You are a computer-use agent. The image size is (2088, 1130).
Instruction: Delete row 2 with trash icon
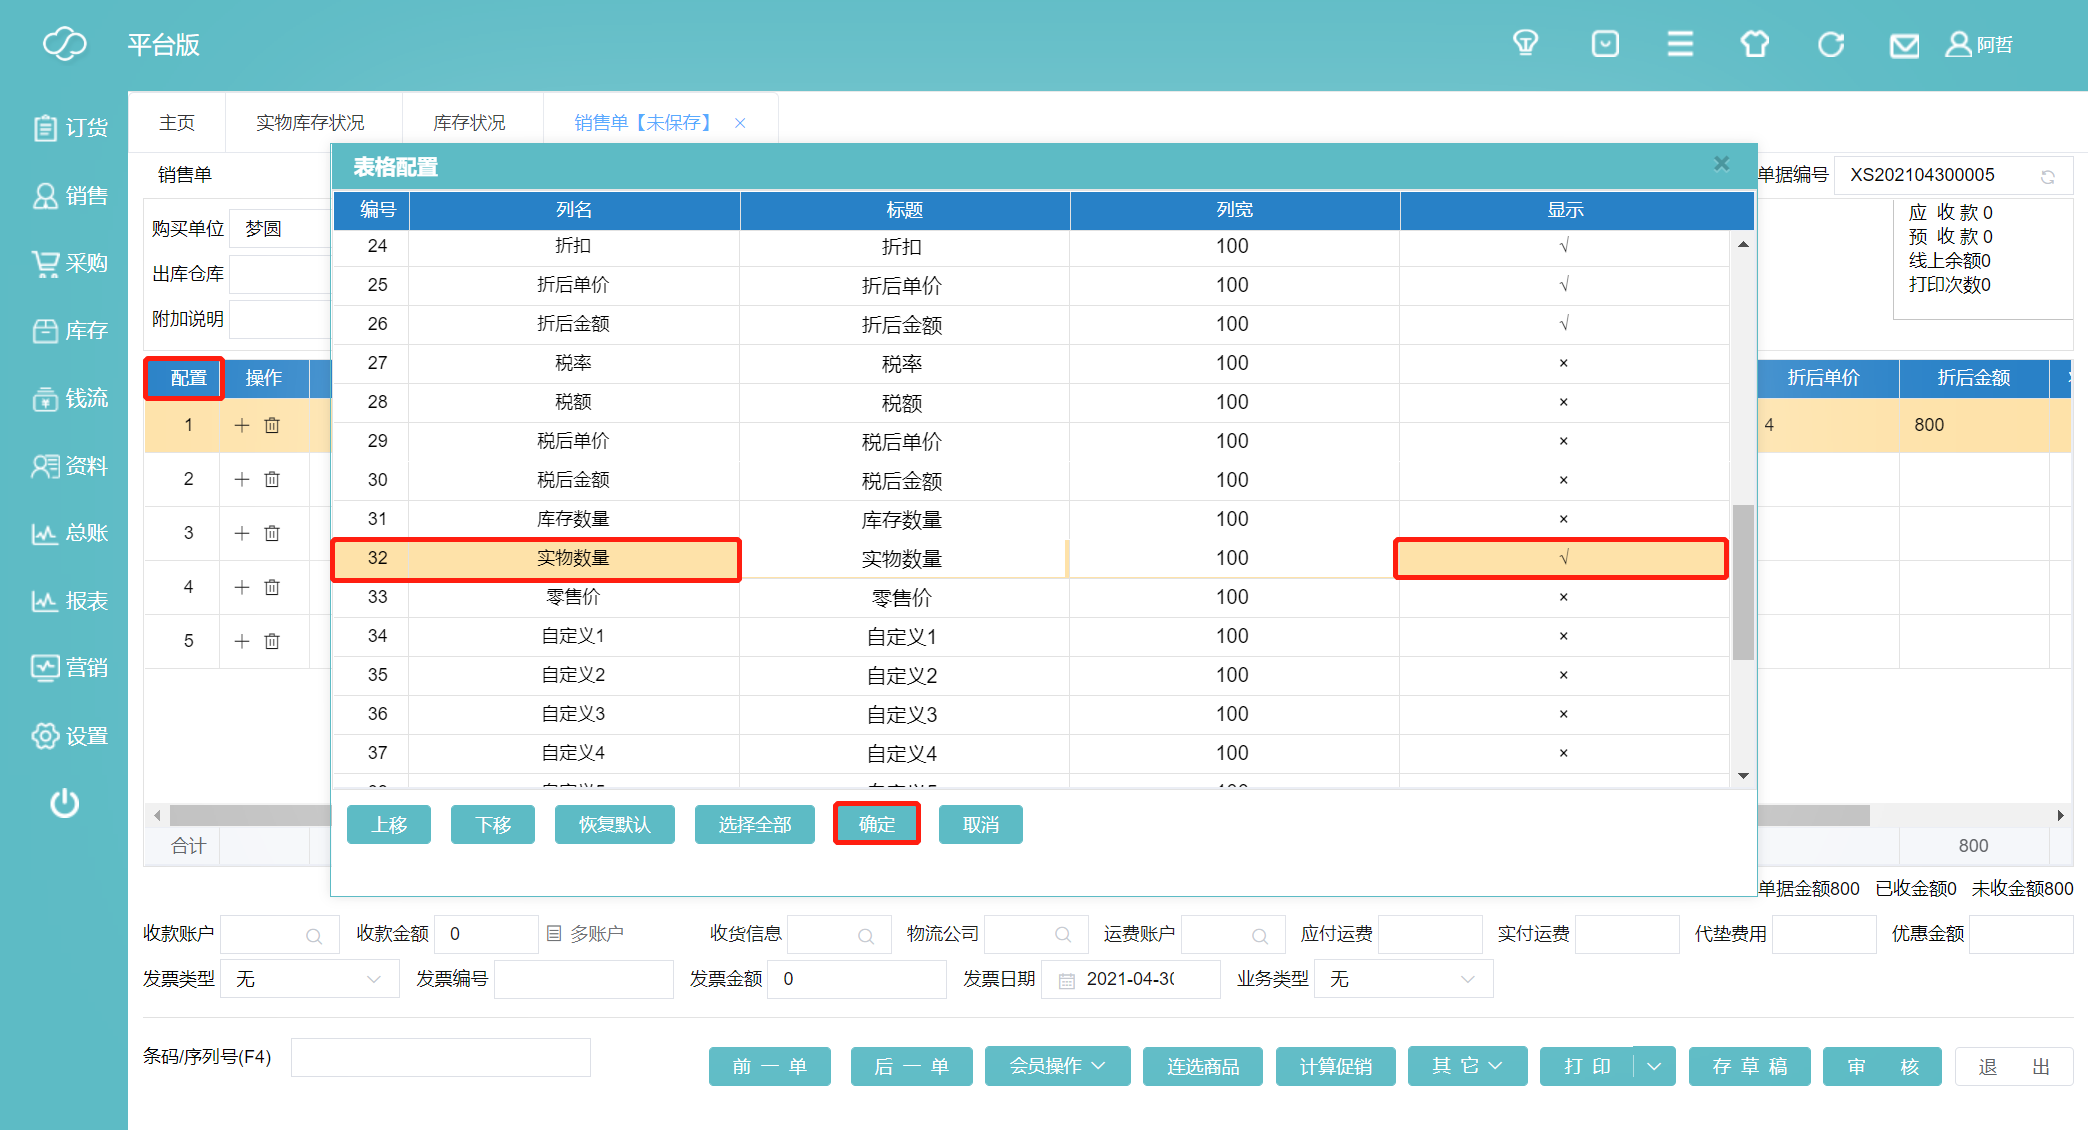point(272,479)
